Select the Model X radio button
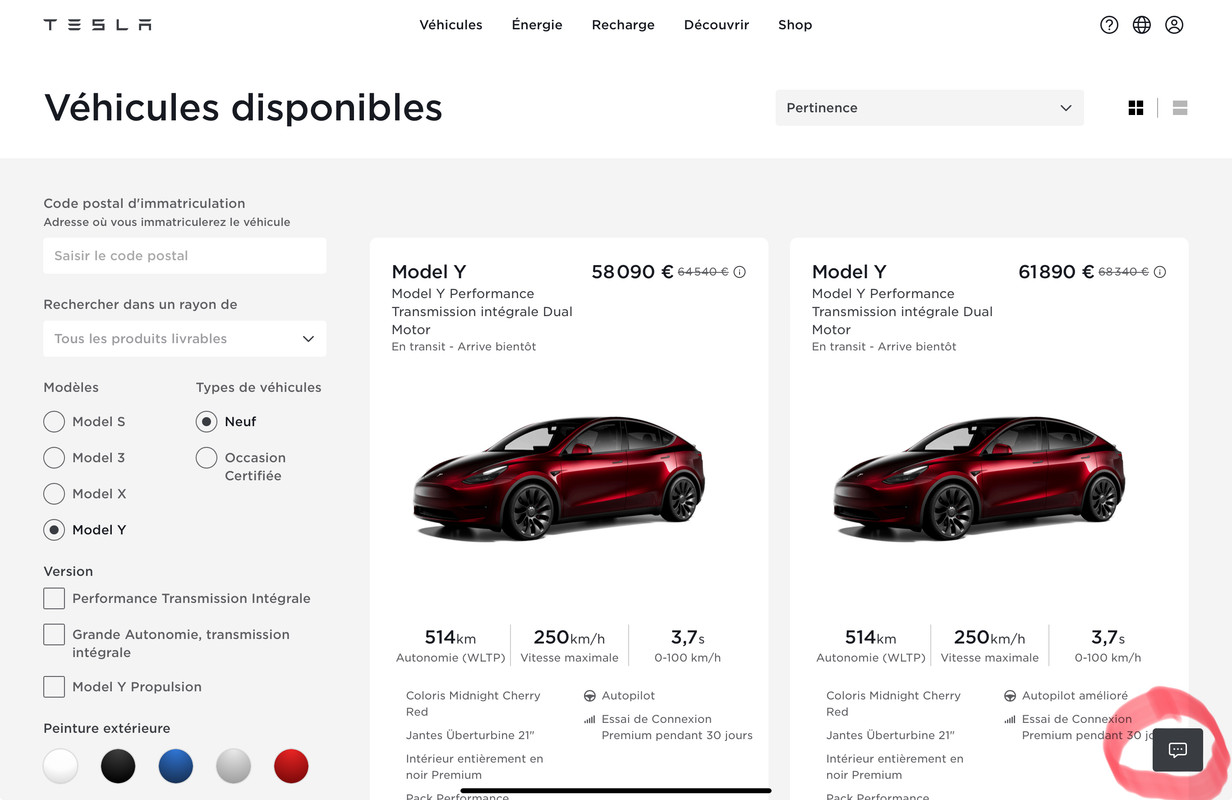1232x800 pixels. [54, 494]
